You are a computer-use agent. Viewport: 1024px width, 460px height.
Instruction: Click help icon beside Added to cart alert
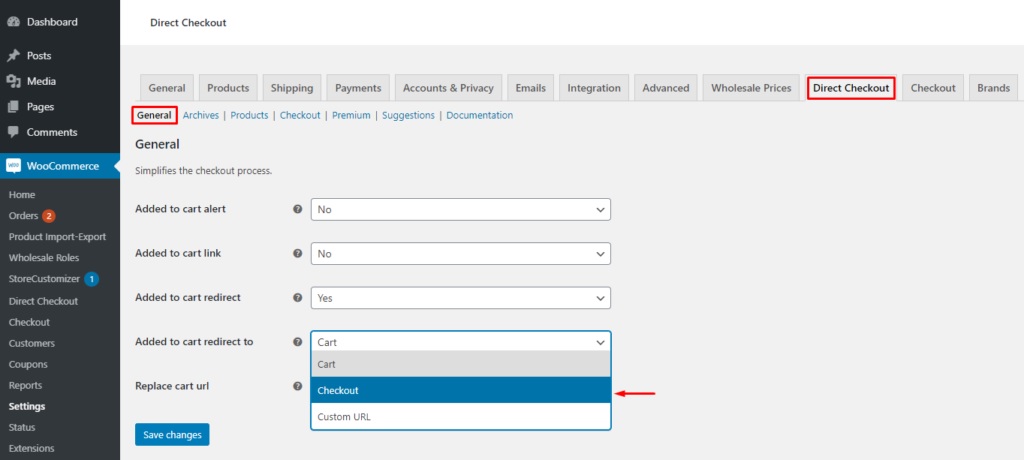(x=297, y=210)
